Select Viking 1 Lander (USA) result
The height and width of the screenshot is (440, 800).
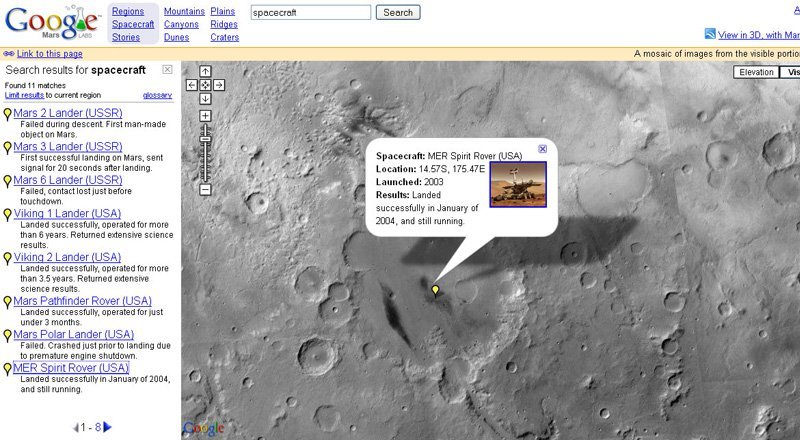67,214
